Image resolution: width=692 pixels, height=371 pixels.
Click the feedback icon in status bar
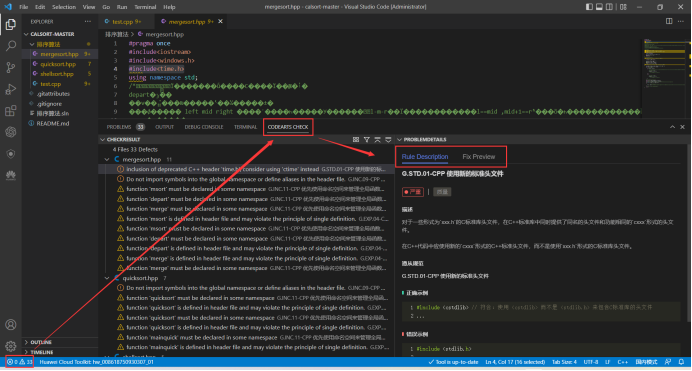(668, 362)
